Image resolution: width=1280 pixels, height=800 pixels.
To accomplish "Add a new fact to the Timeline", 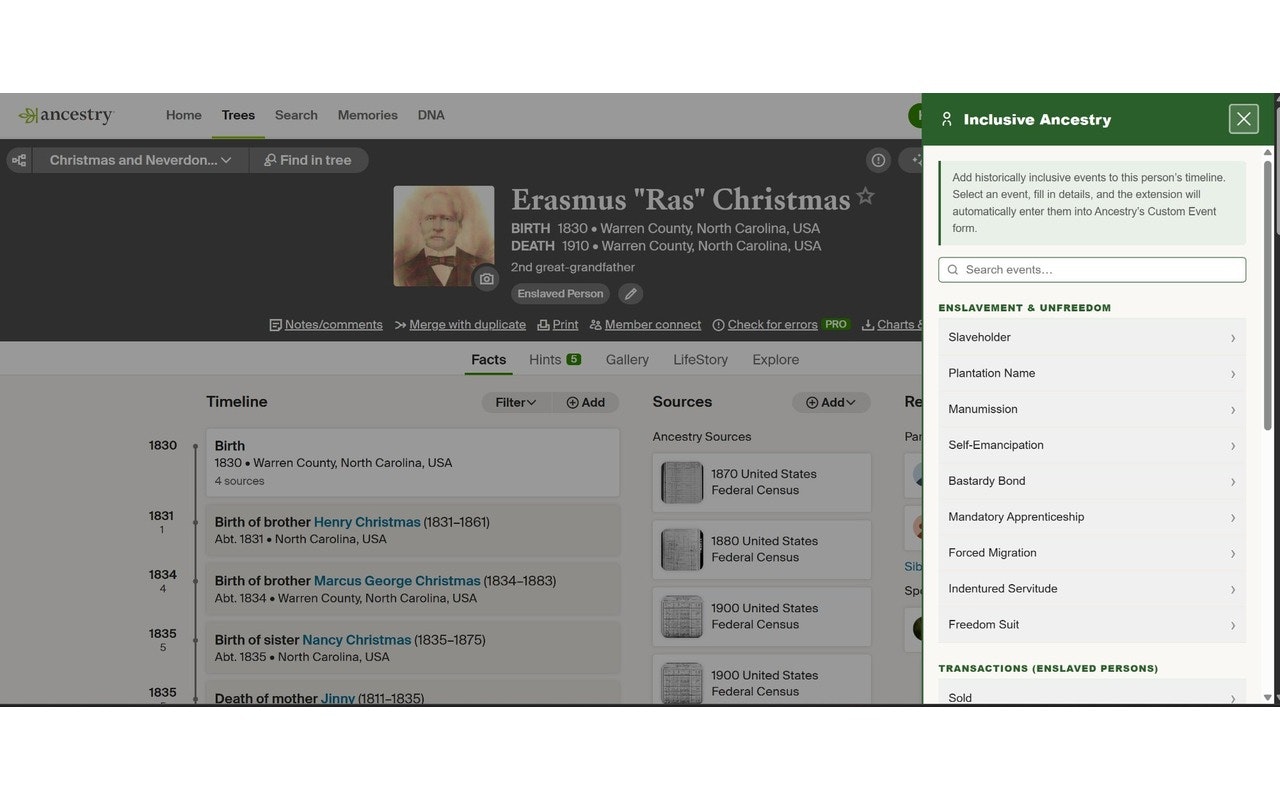I will tap(586, 402).
